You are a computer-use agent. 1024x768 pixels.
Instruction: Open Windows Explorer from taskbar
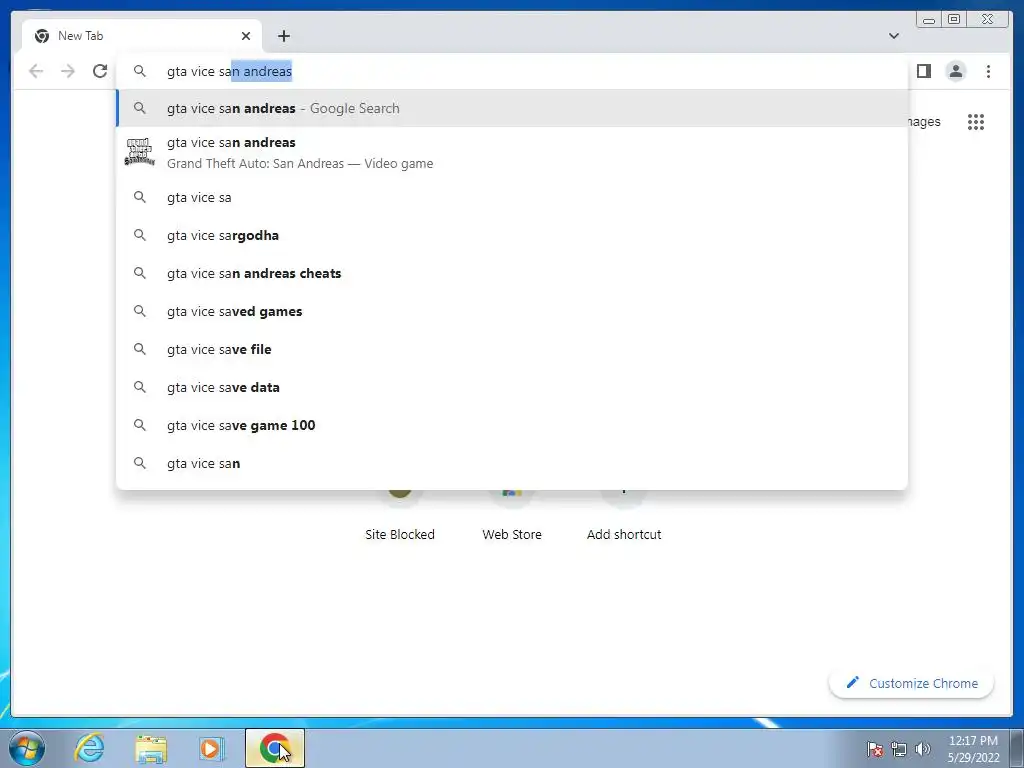tap(150, 748)
